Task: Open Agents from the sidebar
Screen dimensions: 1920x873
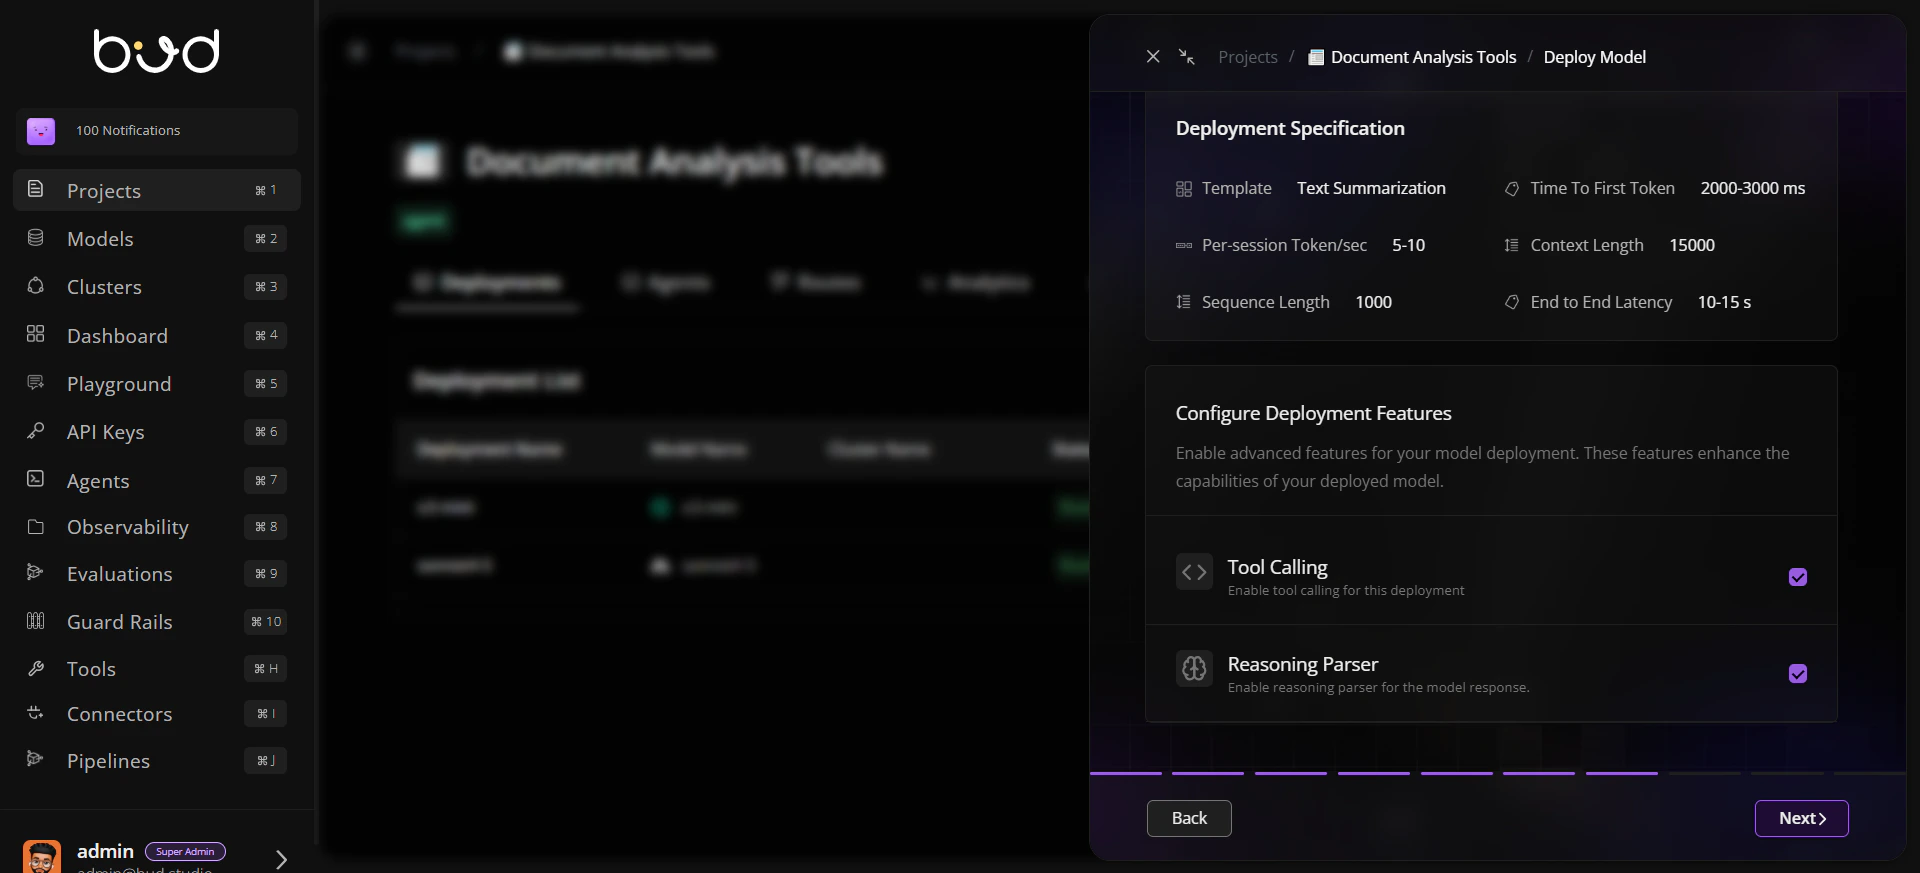Action: [157, 480]
